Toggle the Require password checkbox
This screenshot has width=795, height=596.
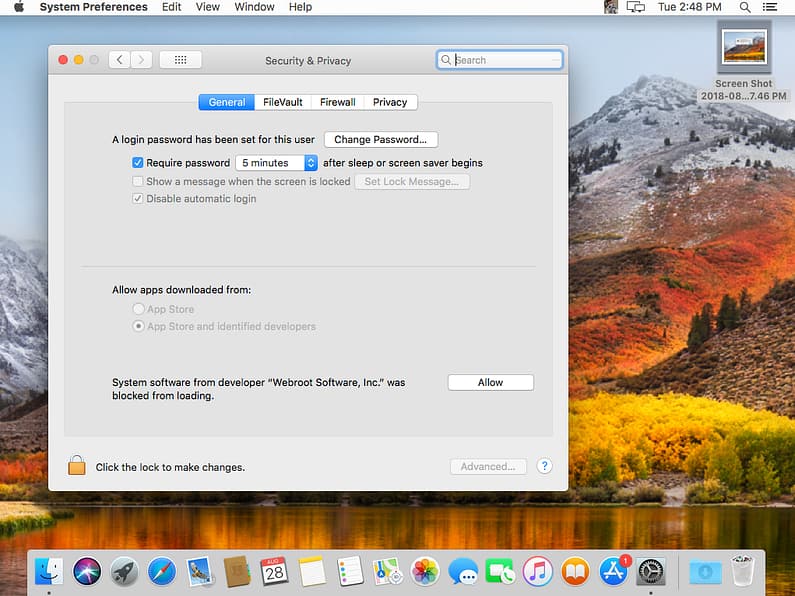(x=138, y=163)
